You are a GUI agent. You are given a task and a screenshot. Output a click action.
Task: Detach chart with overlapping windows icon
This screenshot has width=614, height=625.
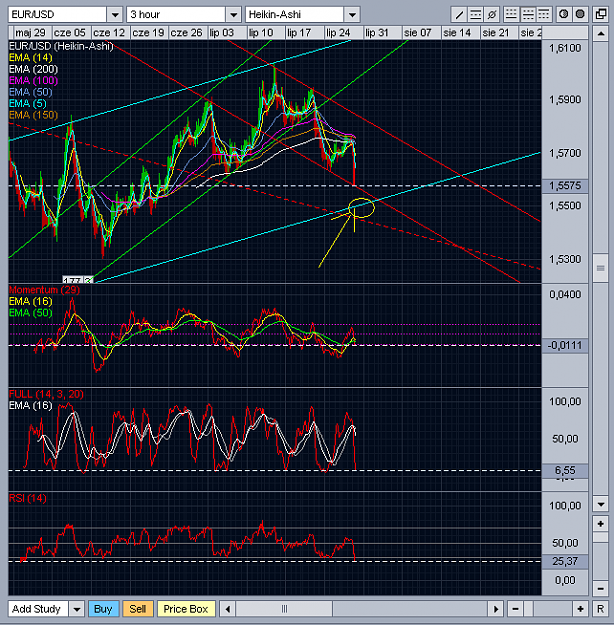coord(600,15)
